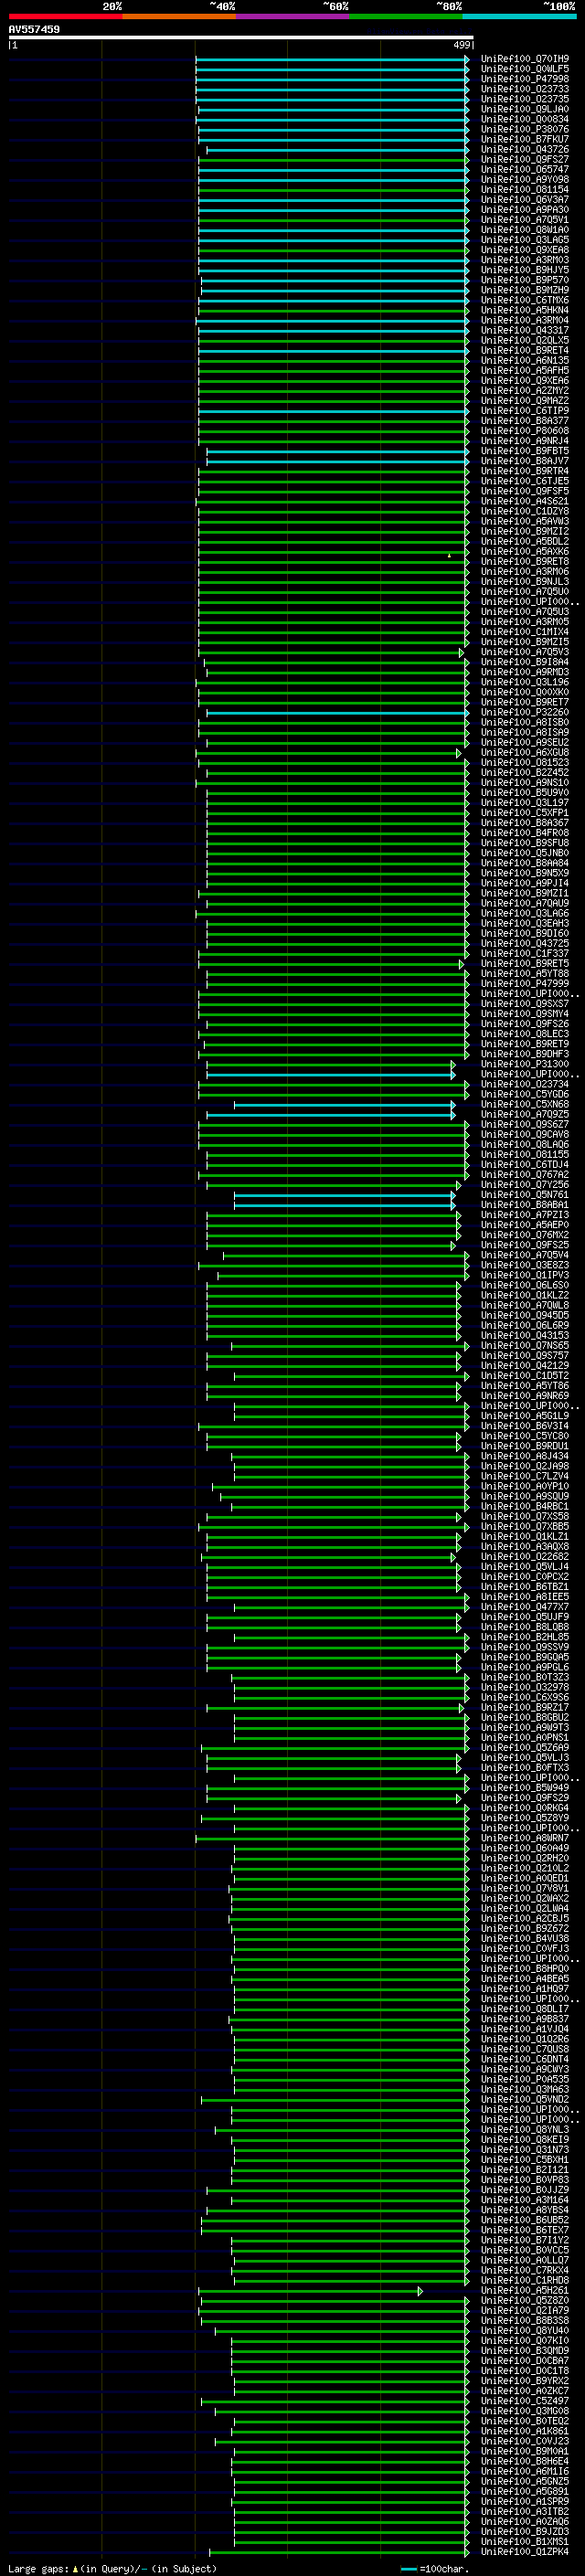
Task: Open hit UniRef100_Q1IPV3
Action: (x=525, y=1275)
